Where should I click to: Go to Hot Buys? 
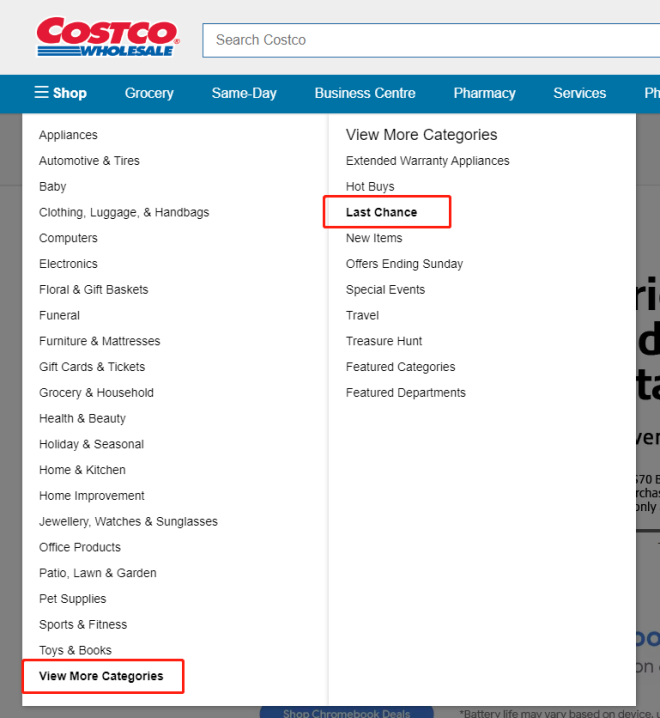click(x=370, y=187)
